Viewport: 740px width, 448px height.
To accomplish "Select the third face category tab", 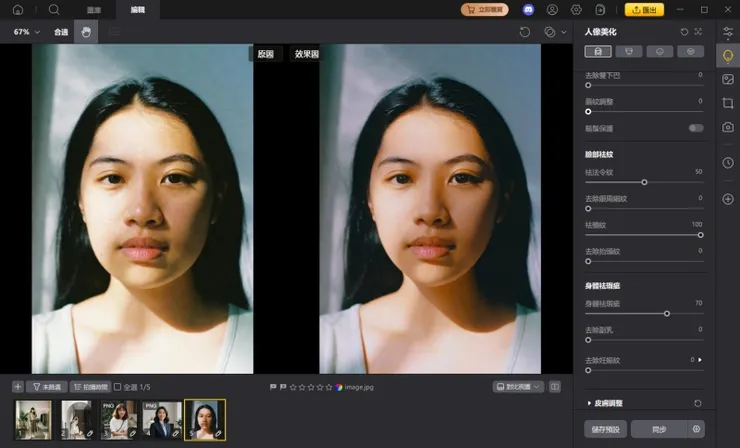I will point(660,51).
